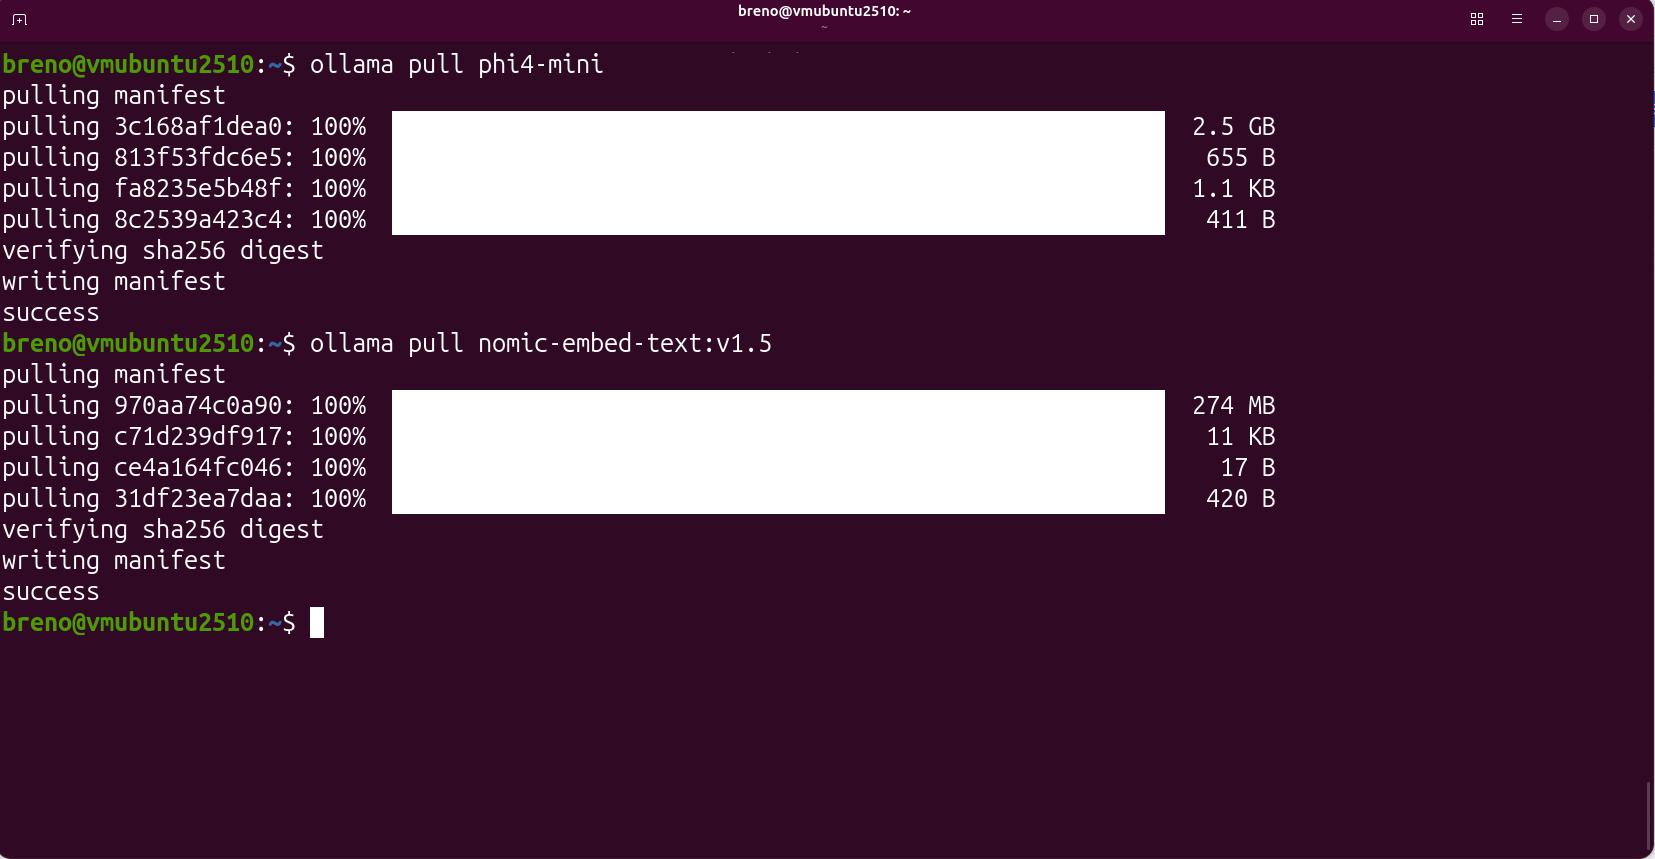
Task: Click the 'ollama pull phi4-mini' command text
Action: (x=456, y=65)
